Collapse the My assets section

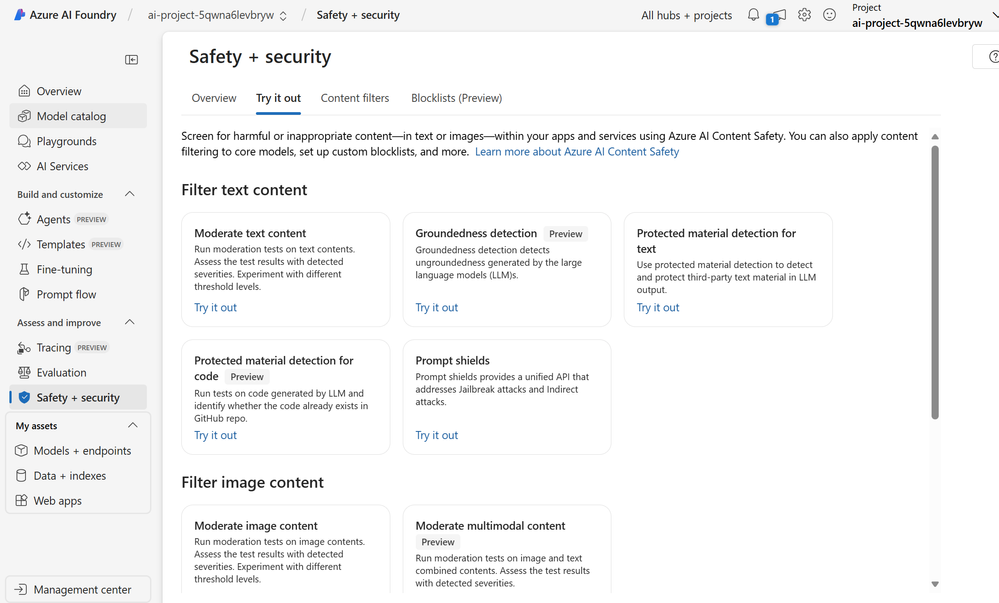click(133, 425)
